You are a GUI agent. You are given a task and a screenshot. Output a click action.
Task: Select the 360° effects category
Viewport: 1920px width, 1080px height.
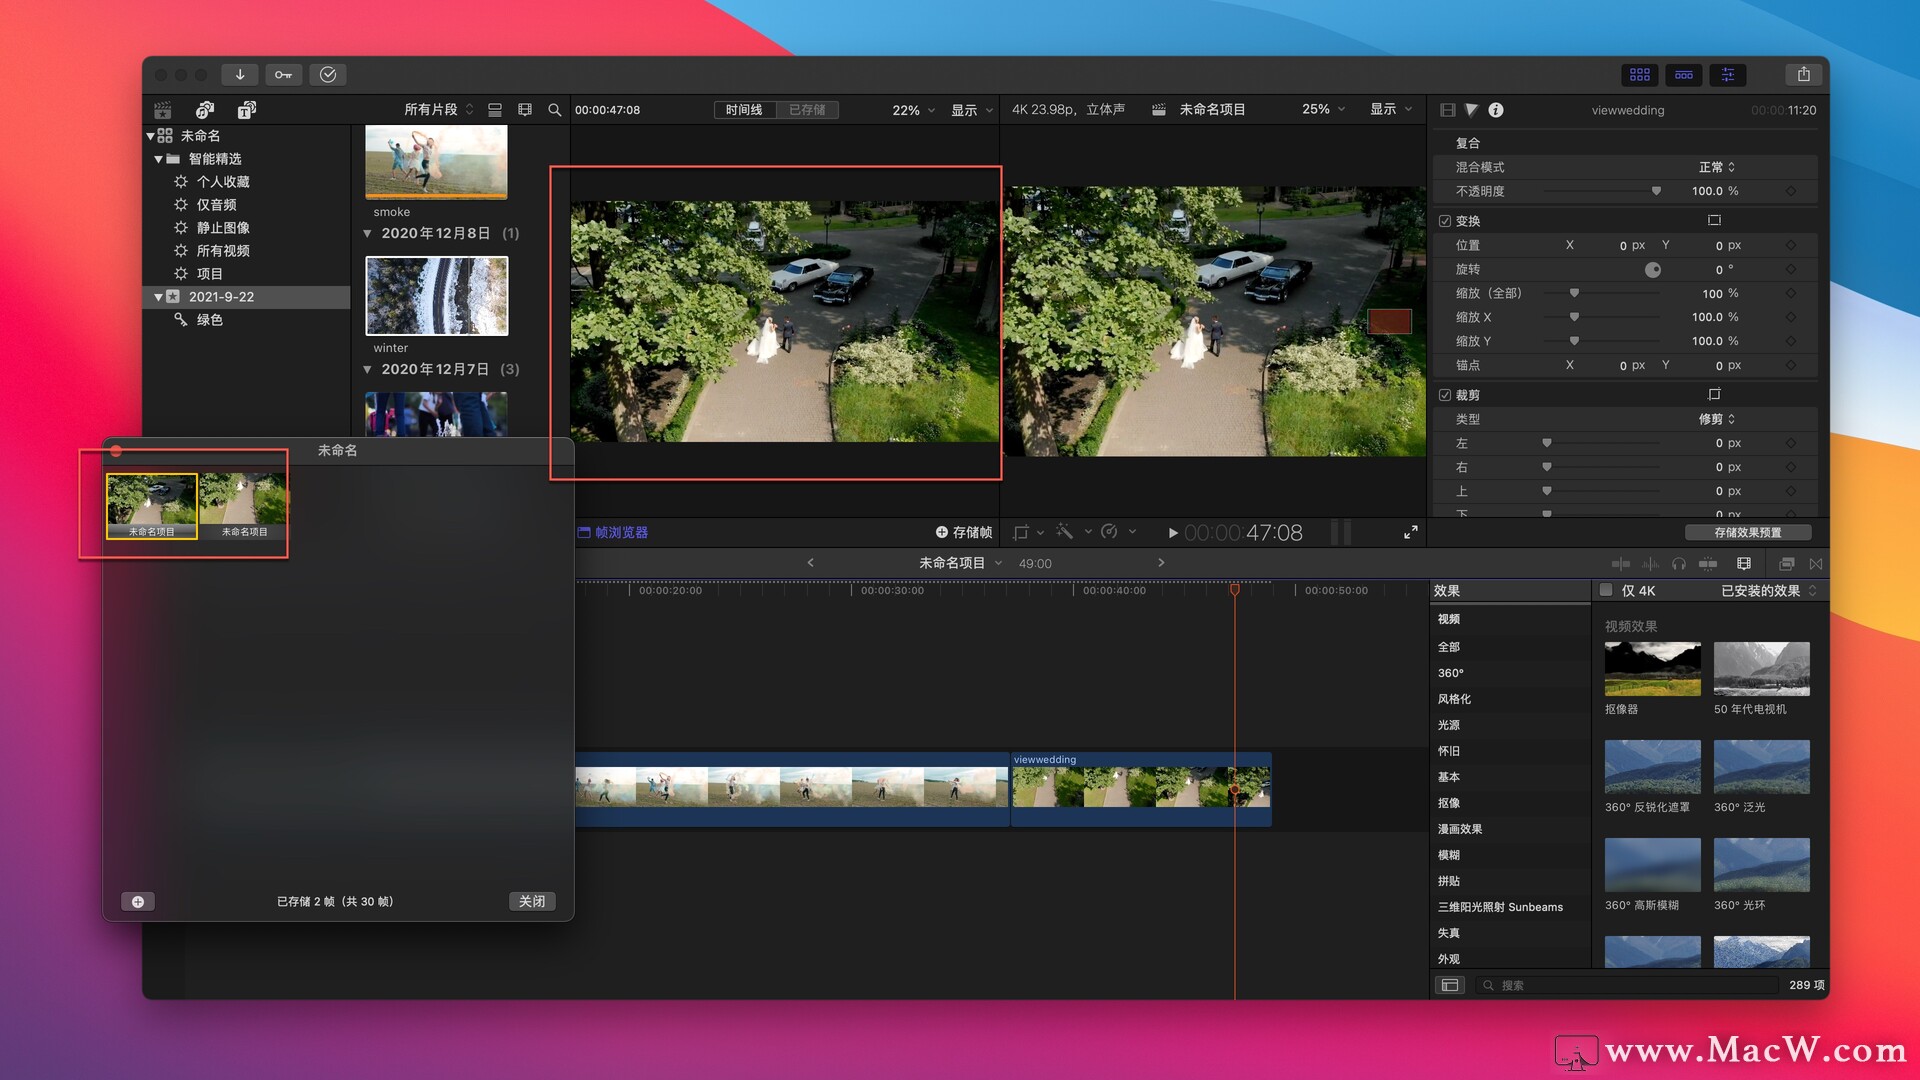pyautogui.click(x=1450, y=673)
